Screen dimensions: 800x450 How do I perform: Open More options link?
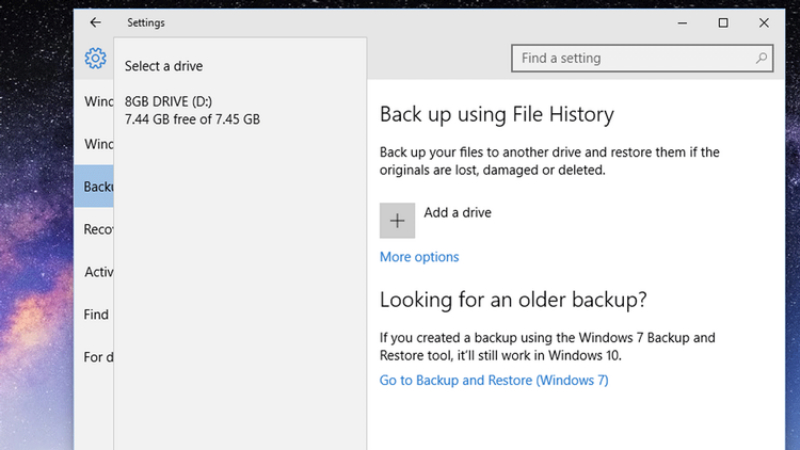coord(419,257)
